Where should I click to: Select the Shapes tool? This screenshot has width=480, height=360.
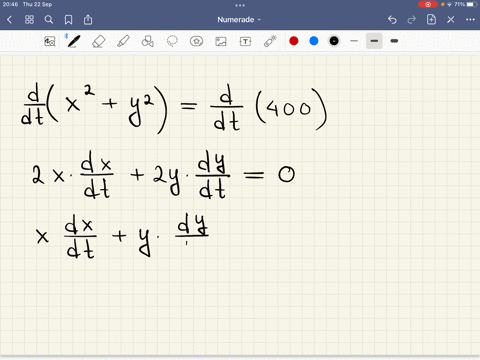tap(148, 41)
